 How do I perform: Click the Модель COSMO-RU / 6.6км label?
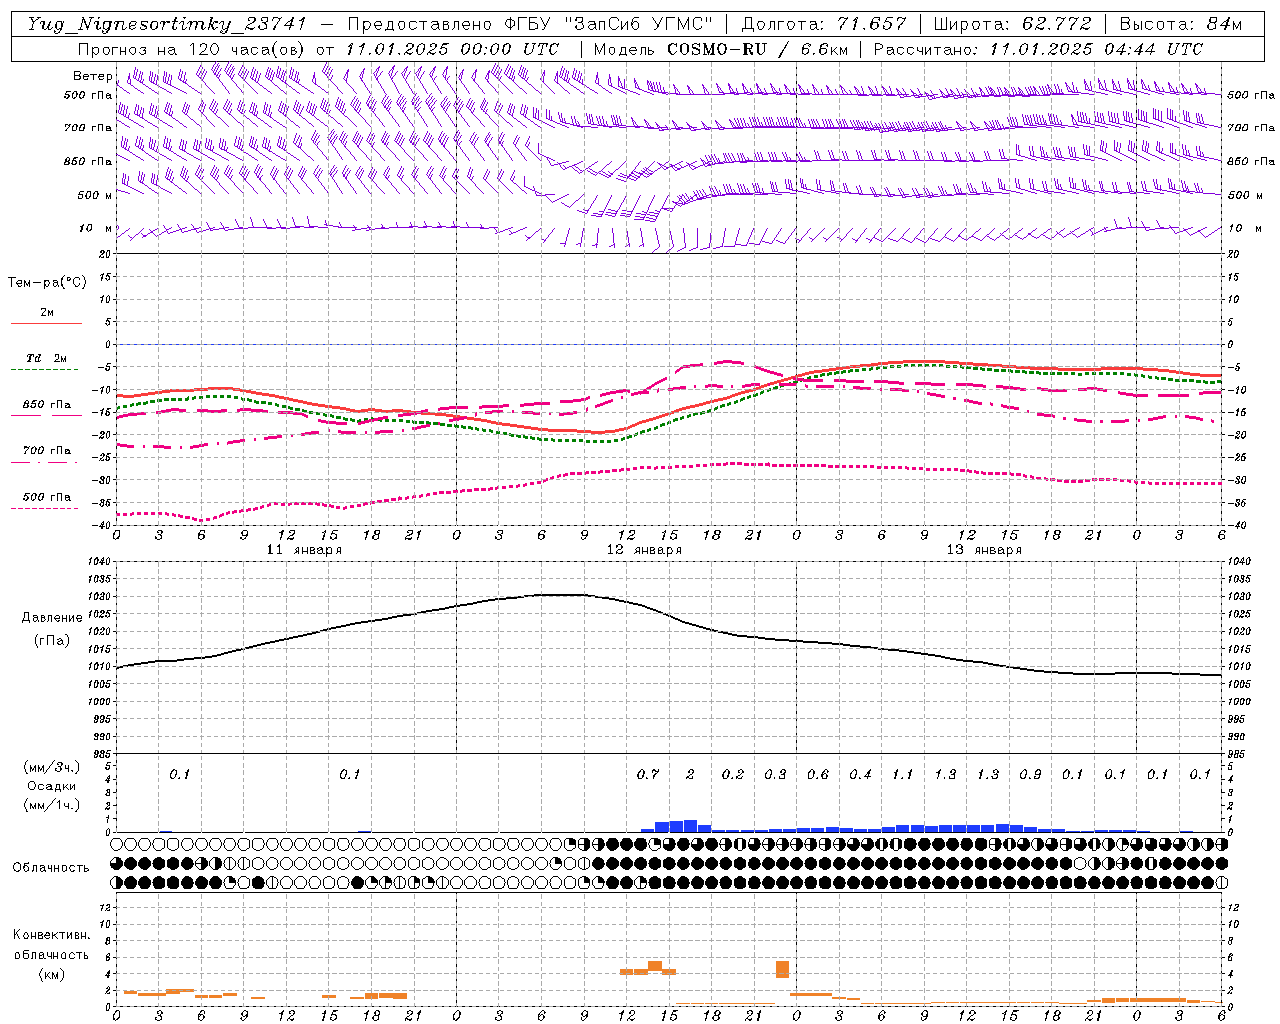pyautogui.click(x=720, y=49)
